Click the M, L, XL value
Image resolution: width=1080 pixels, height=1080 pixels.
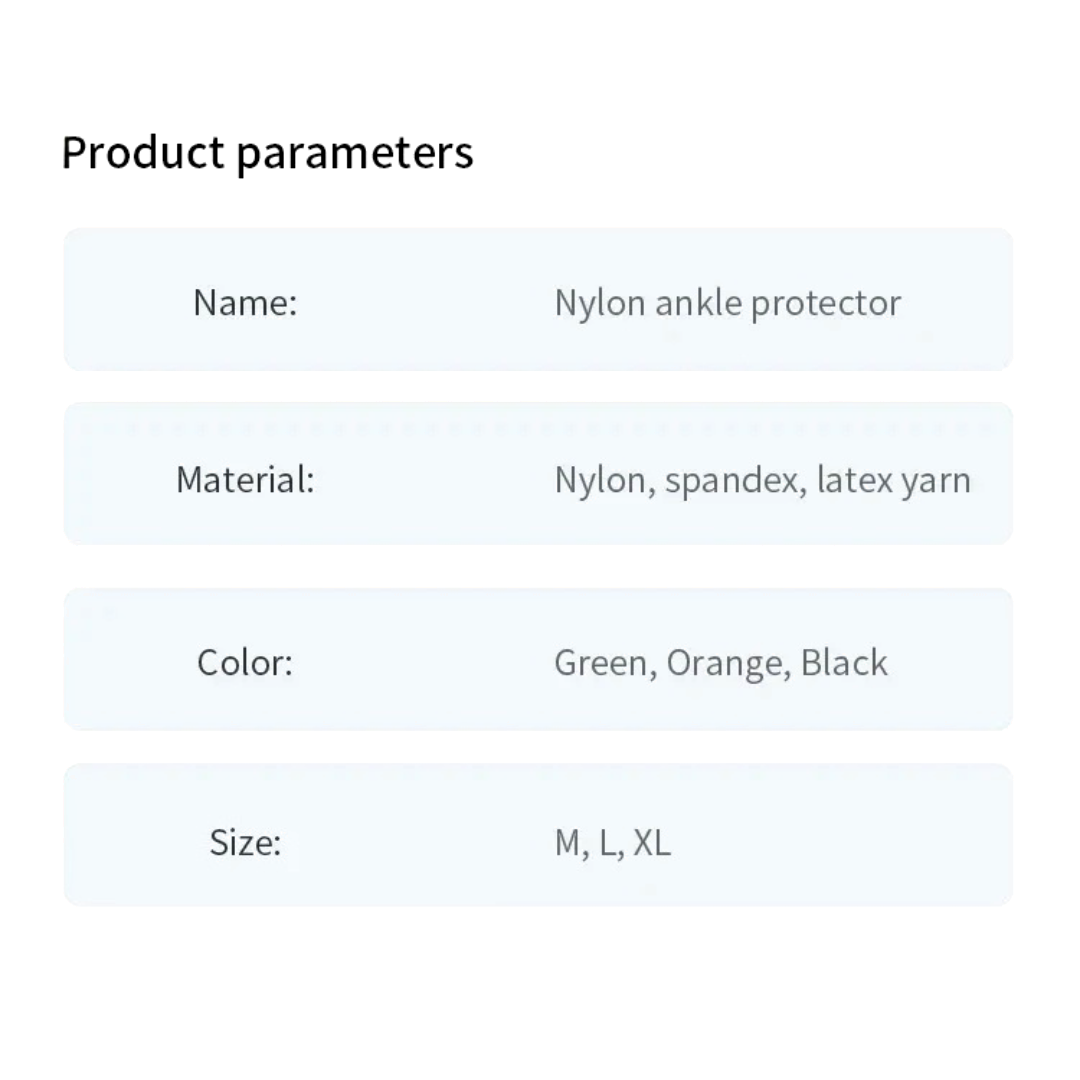point(613,844)
